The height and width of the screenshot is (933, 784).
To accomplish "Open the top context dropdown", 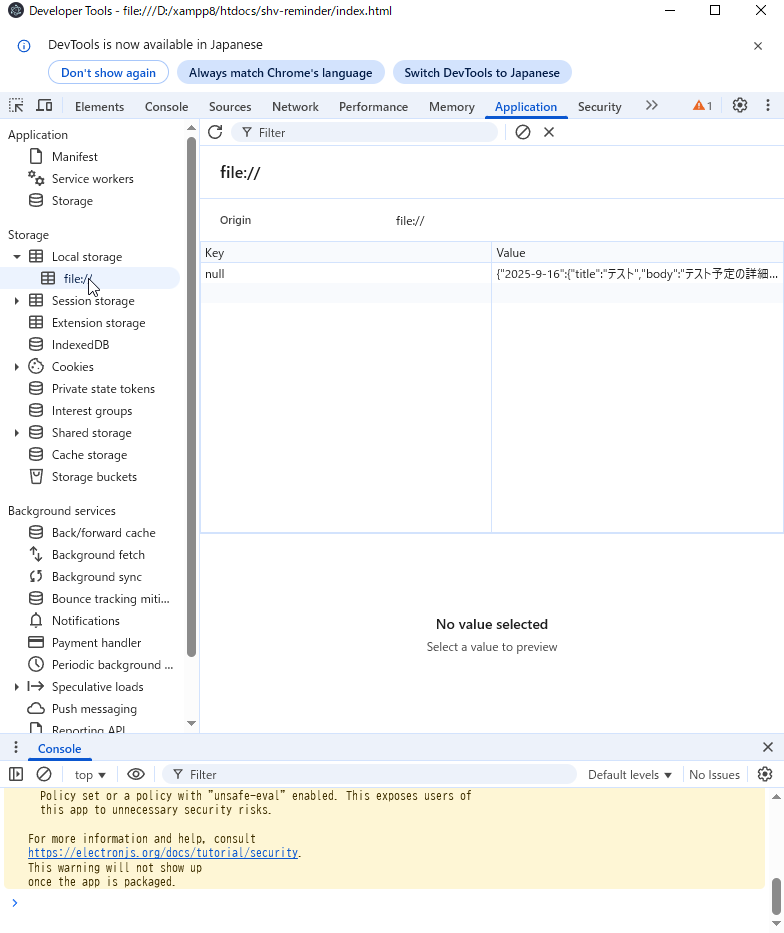I will coord(90,774).
